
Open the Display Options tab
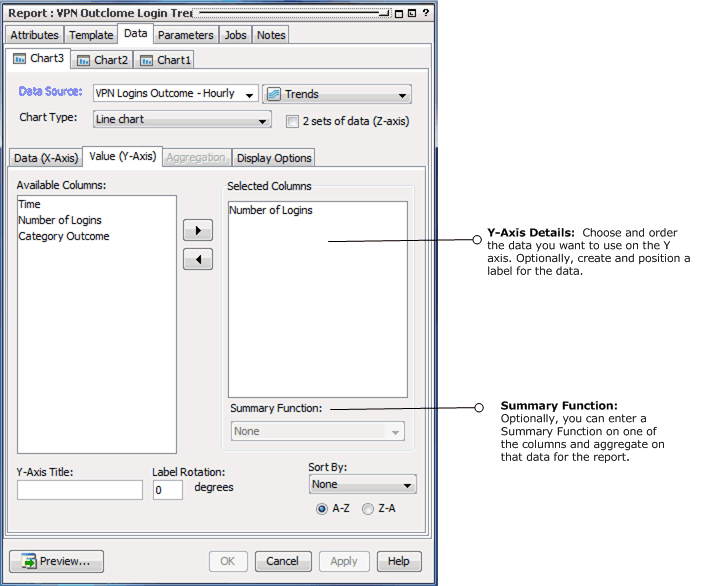point(274,158)
